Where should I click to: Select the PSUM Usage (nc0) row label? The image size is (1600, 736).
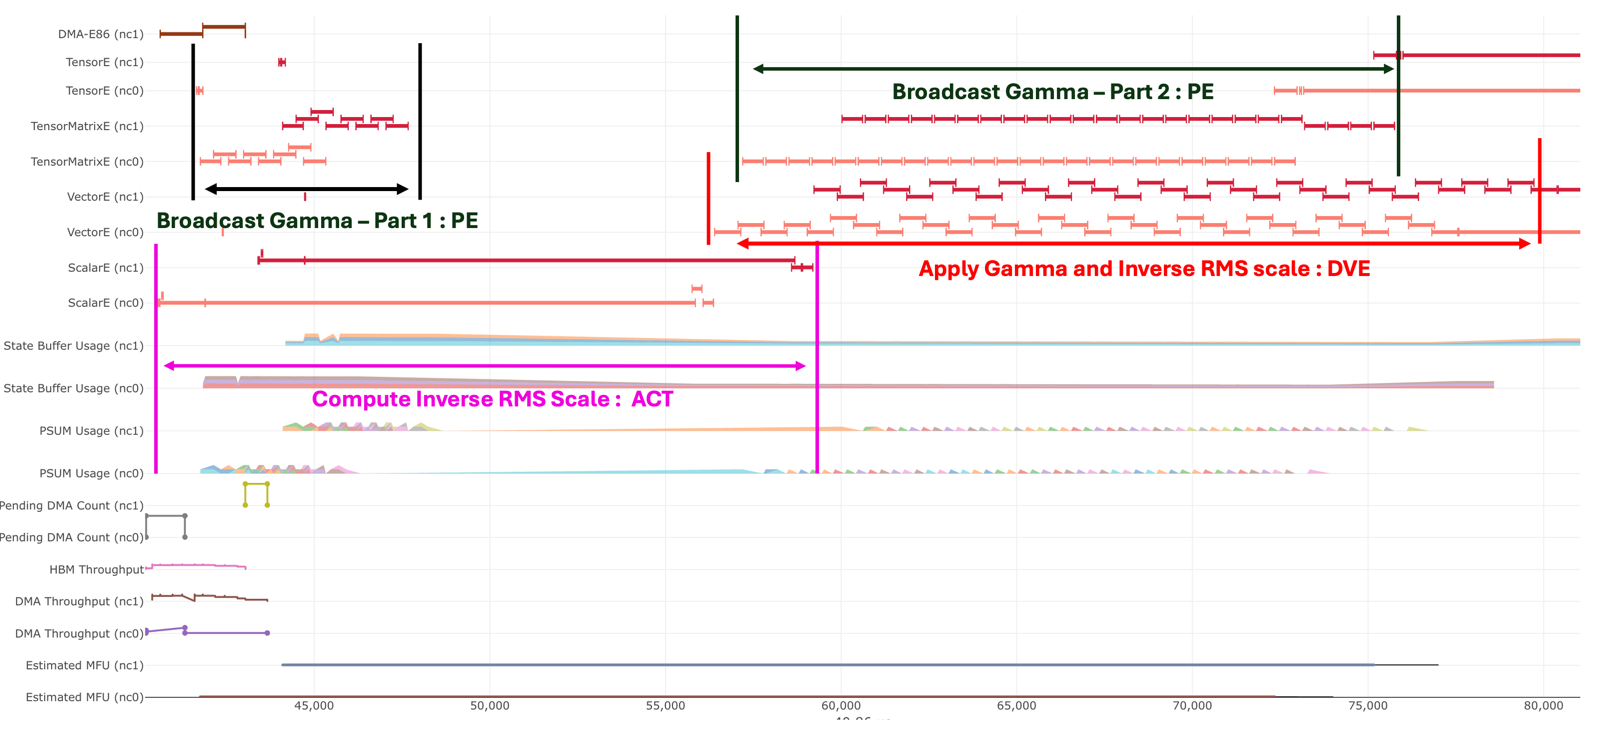(91, 473)
